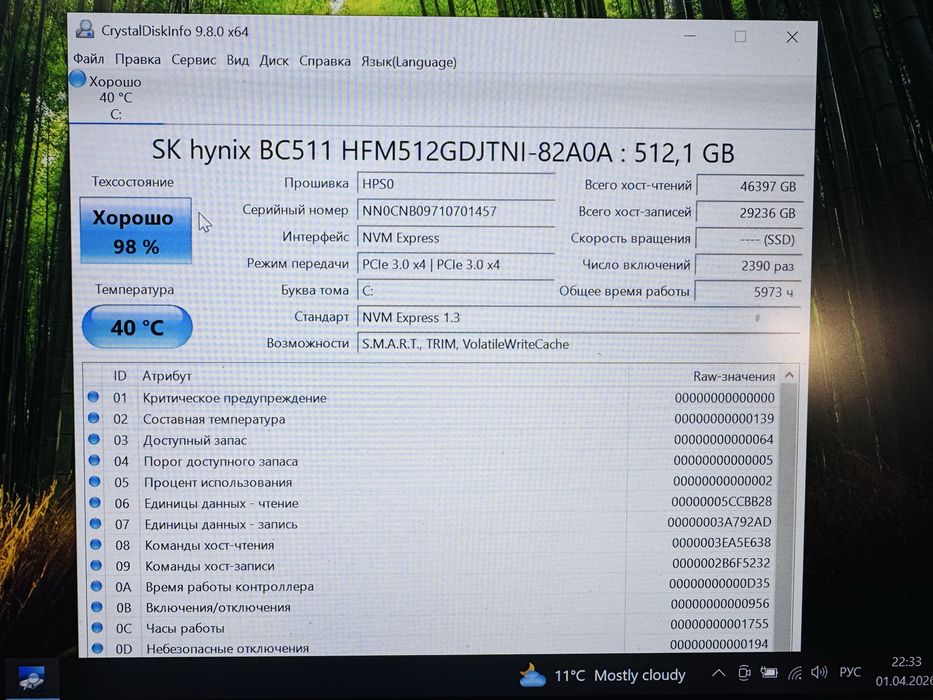This screenshot has height=700, width=933.
Task: Click the Возможности field S.M.A.R.T., TRIM
Action: (x=578, y=343)
